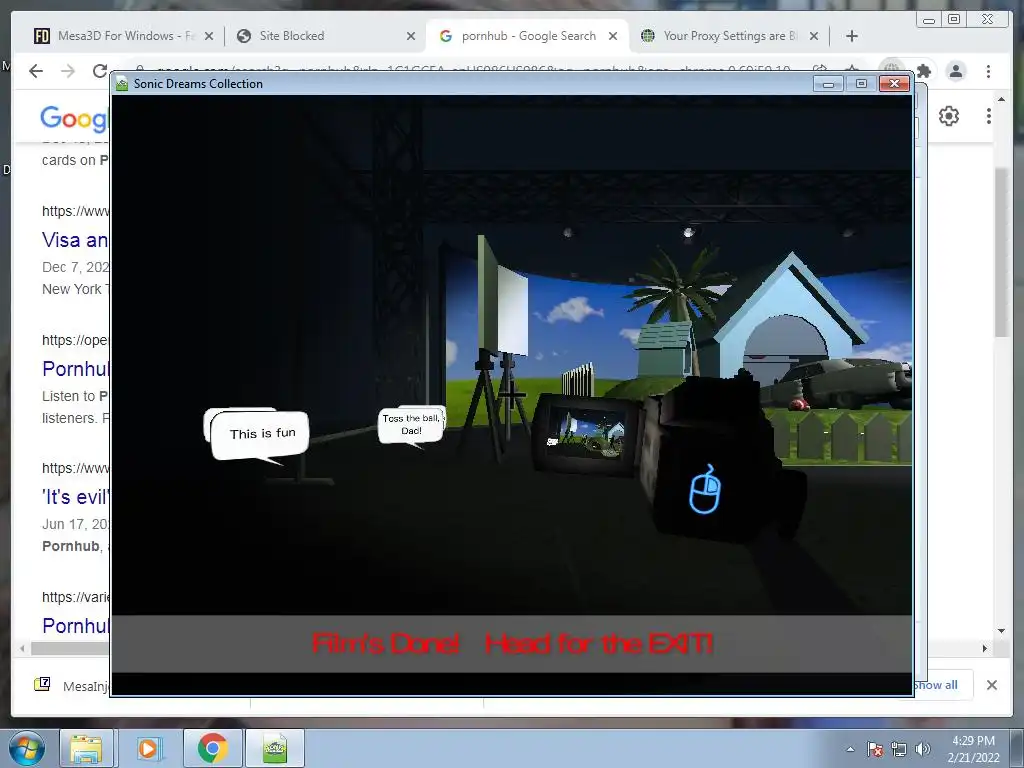Click horizontal scrollbar right arrow
The image size is (1024, 768).
(x=985, y=648)
